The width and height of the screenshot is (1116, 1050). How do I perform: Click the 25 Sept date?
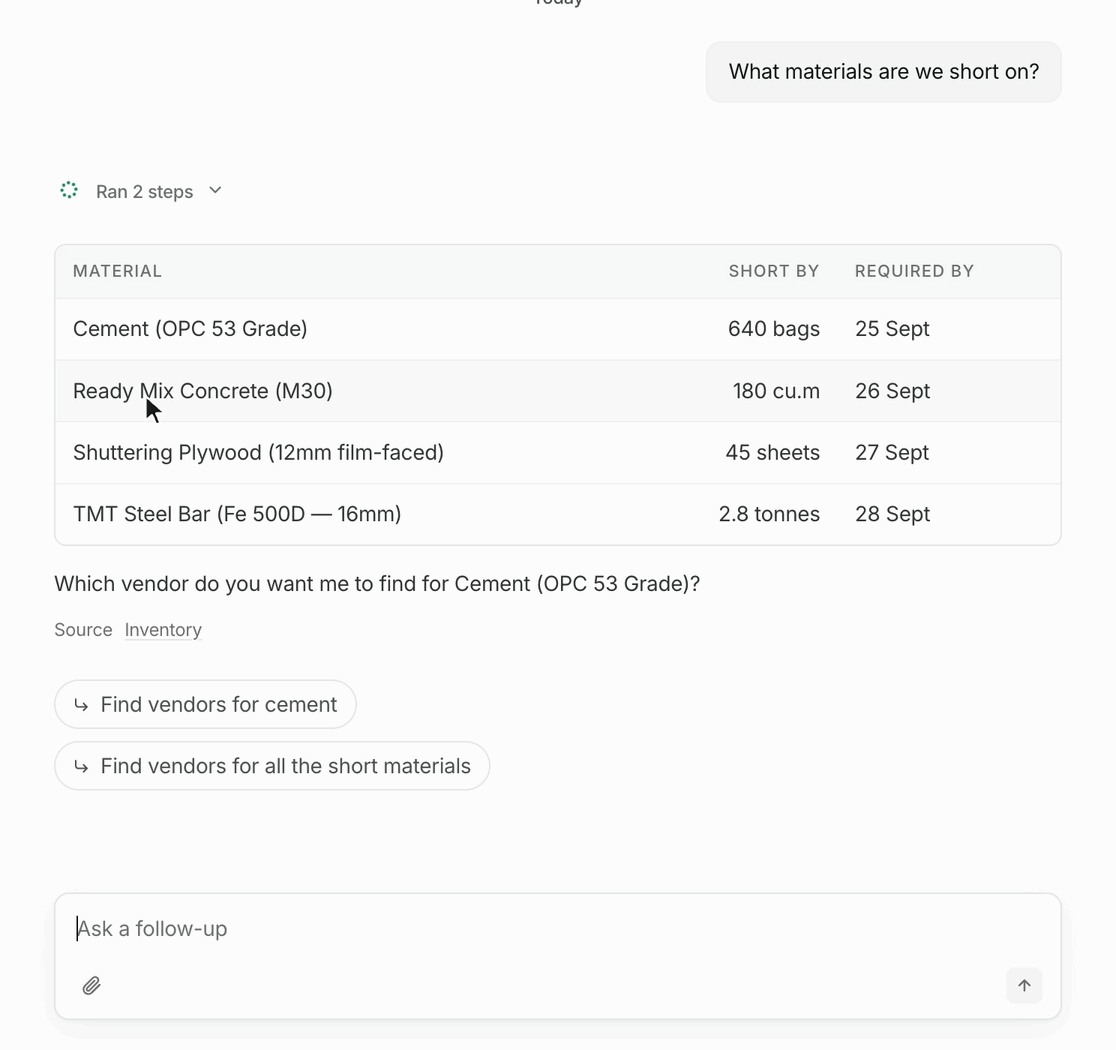tap(893, 329)
